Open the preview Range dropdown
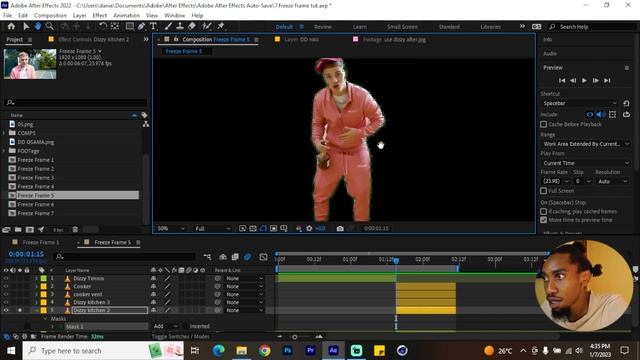This screenshot has width=640, height=360. 585,144
